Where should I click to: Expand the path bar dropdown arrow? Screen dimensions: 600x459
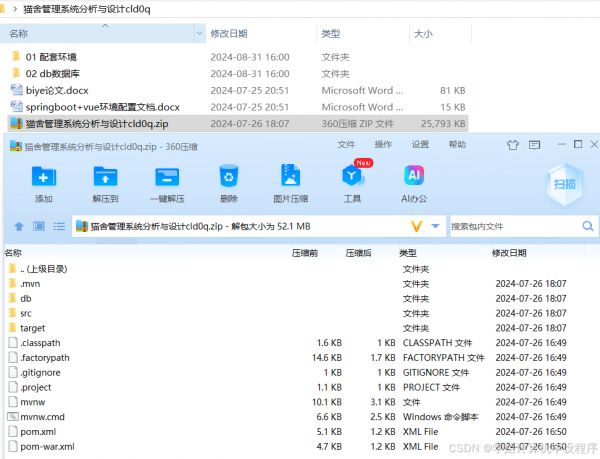(x=435, y=226)
